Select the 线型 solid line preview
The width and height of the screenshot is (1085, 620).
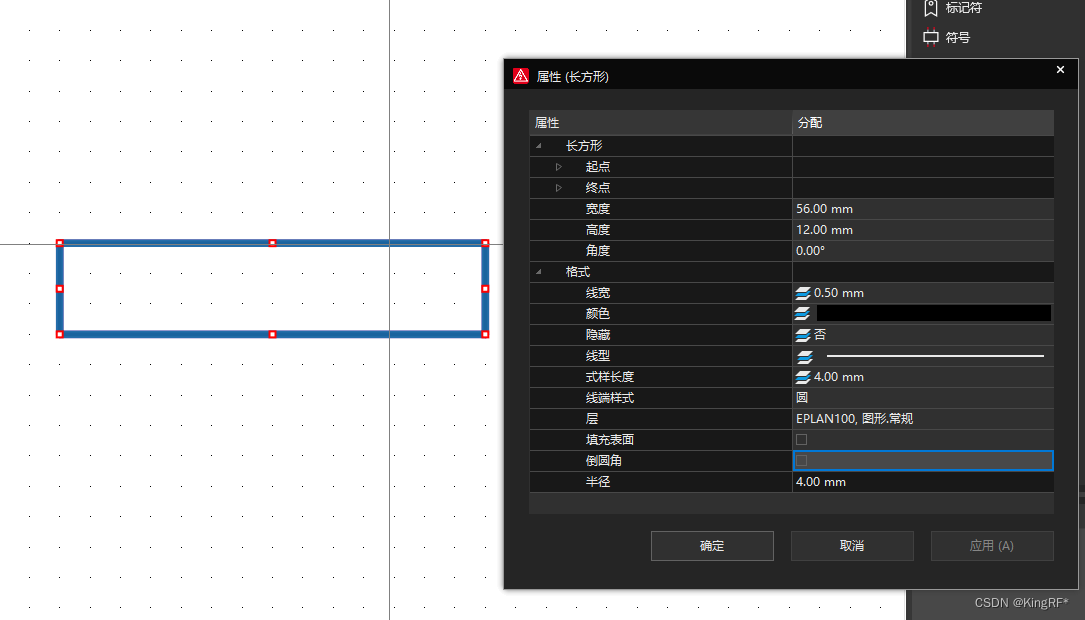coord(935,356)
